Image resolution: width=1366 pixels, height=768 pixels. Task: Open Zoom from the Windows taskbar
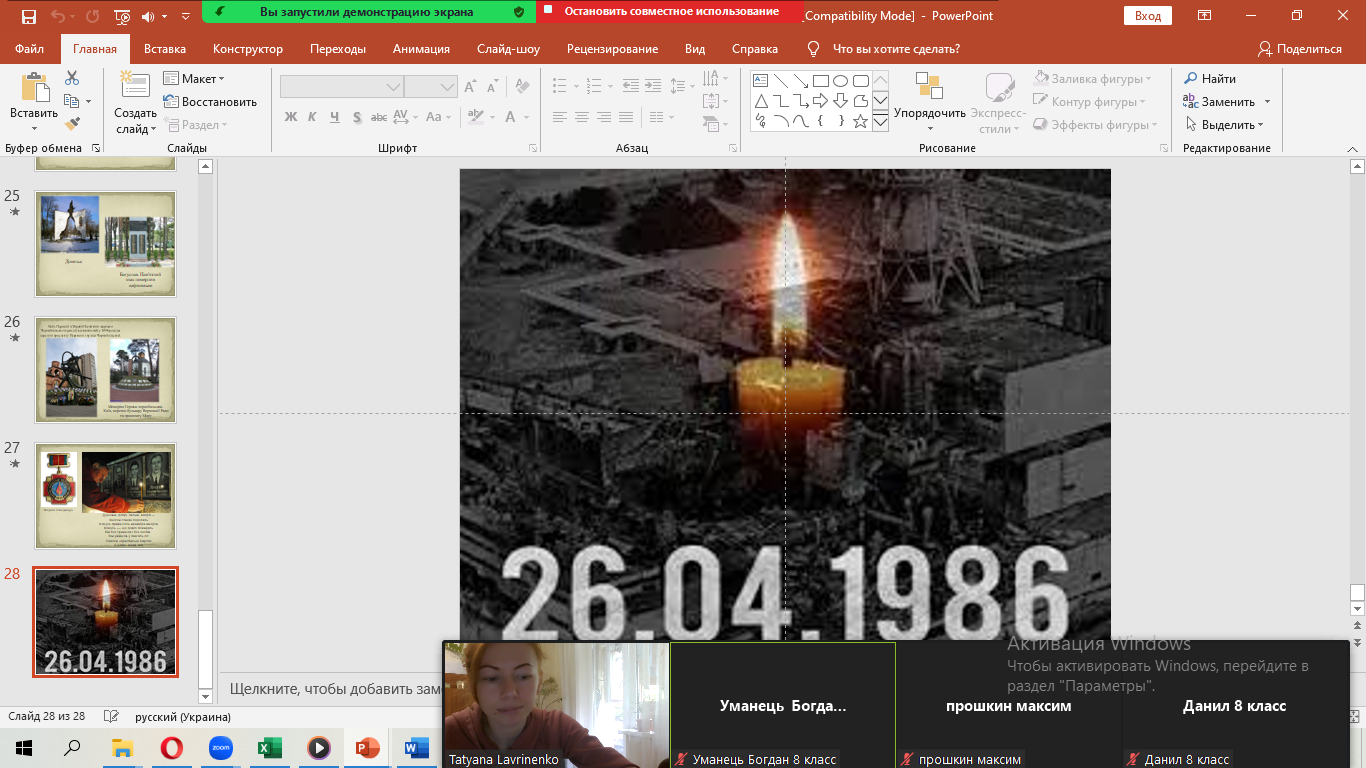(x=221, y=747)
